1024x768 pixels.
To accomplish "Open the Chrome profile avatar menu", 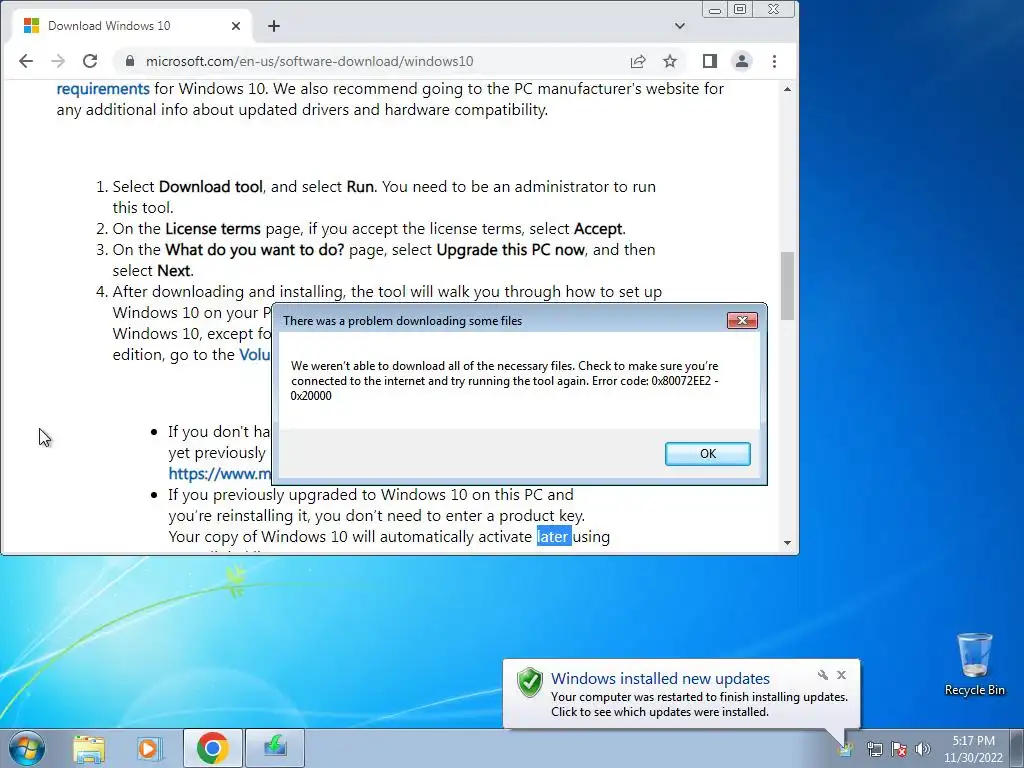I will (742, 61).
